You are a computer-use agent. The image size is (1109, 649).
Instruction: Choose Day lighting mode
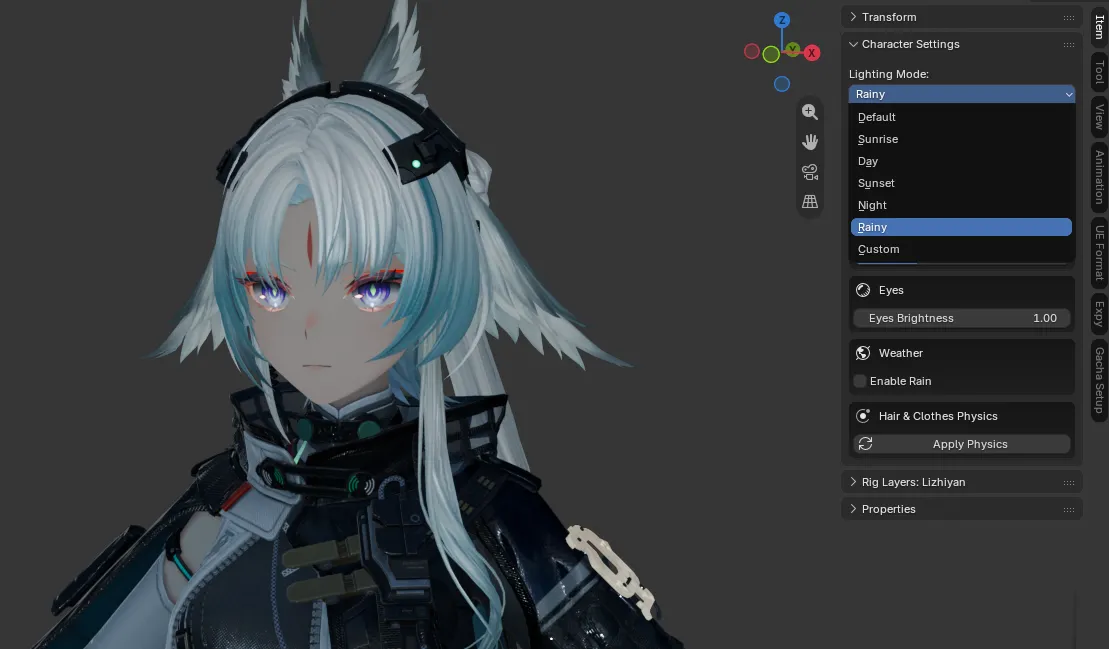pos(961,161)
